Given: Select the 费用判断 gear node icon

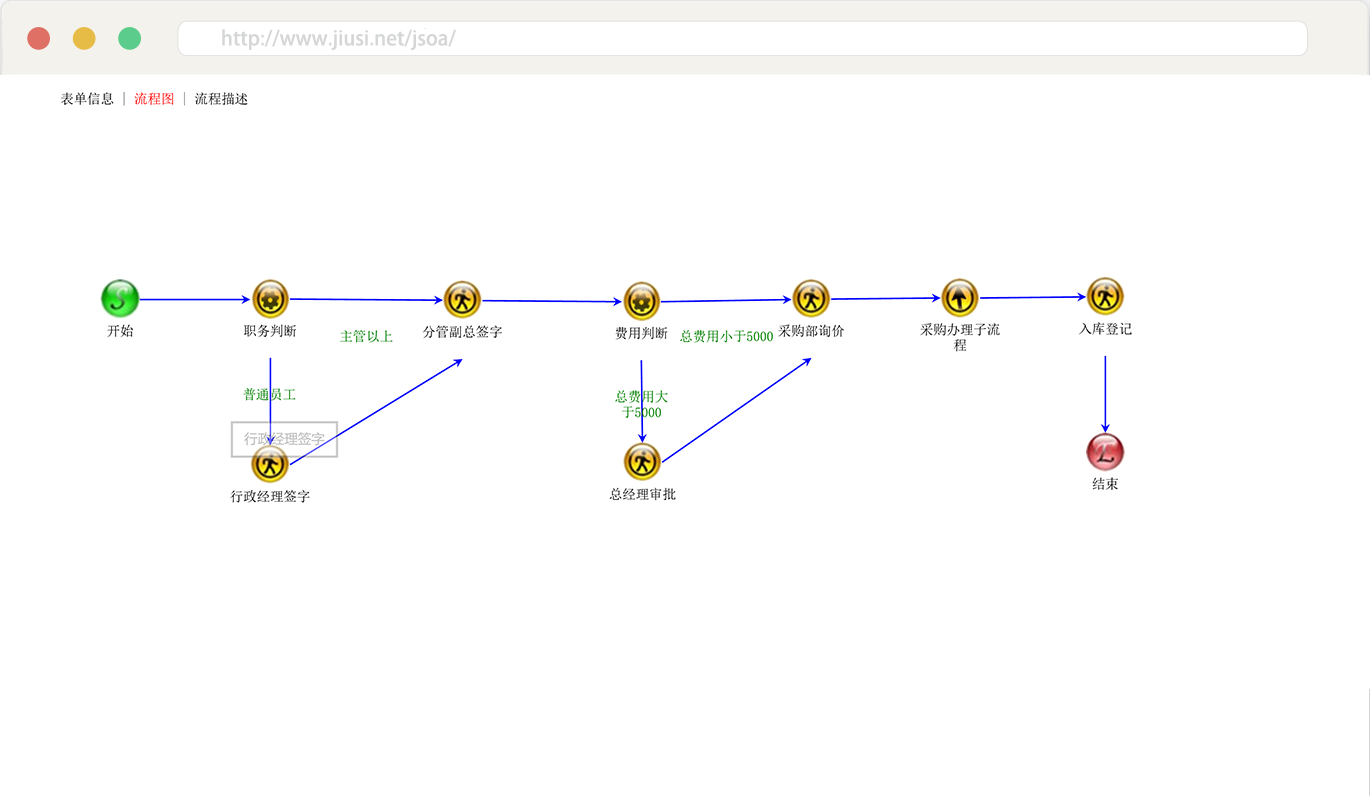Looking at the screenshot, I should tap(641, 301).
